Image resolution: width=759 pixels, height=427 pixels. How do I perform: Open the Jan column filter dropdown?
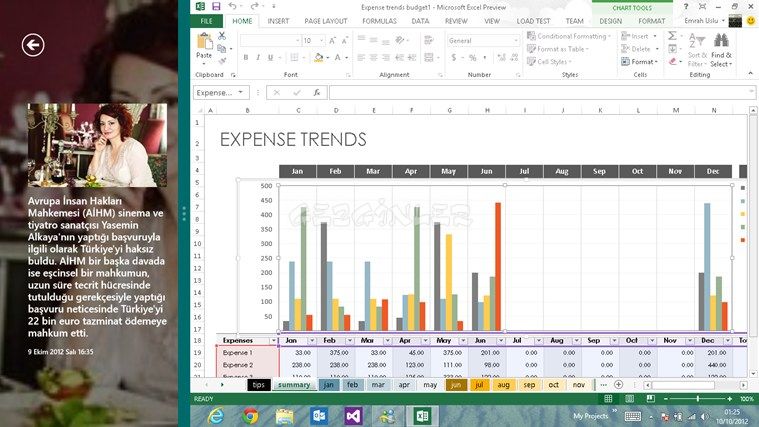[x=311, y=341]
